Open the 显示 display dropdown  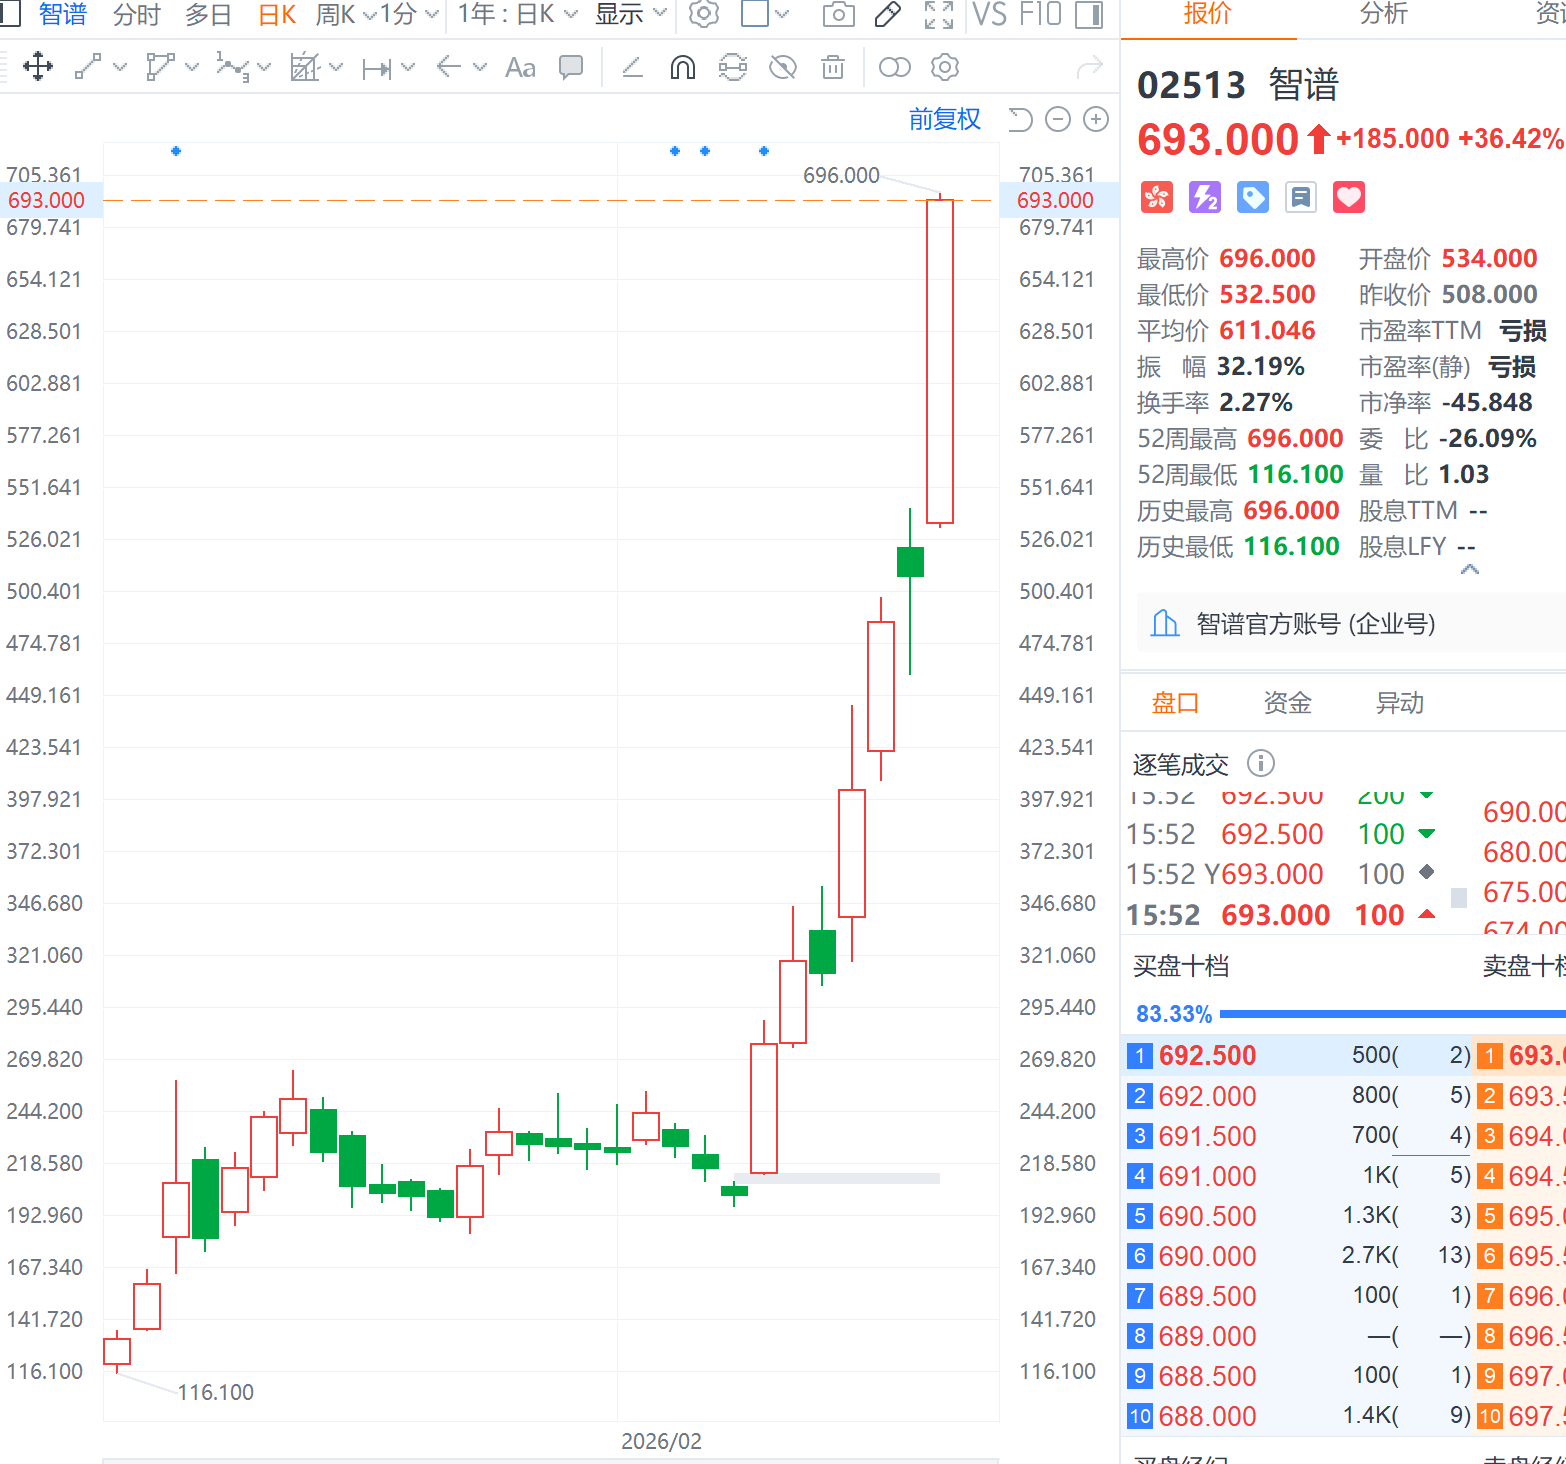click(630, 14)
